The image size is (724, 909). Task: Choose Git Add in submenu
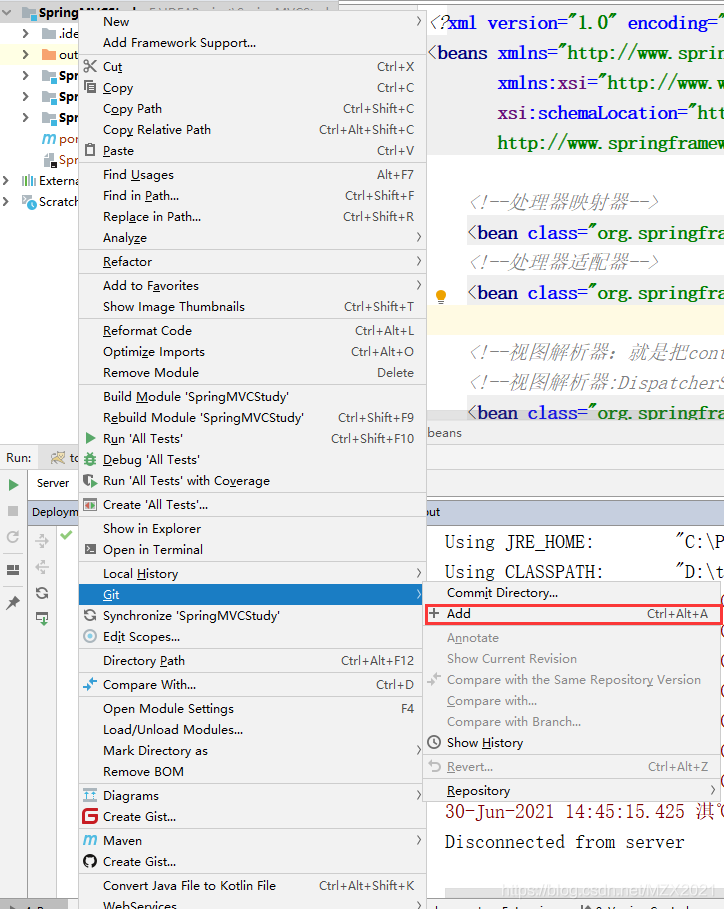pyautogui.click(x=574, y=613)
